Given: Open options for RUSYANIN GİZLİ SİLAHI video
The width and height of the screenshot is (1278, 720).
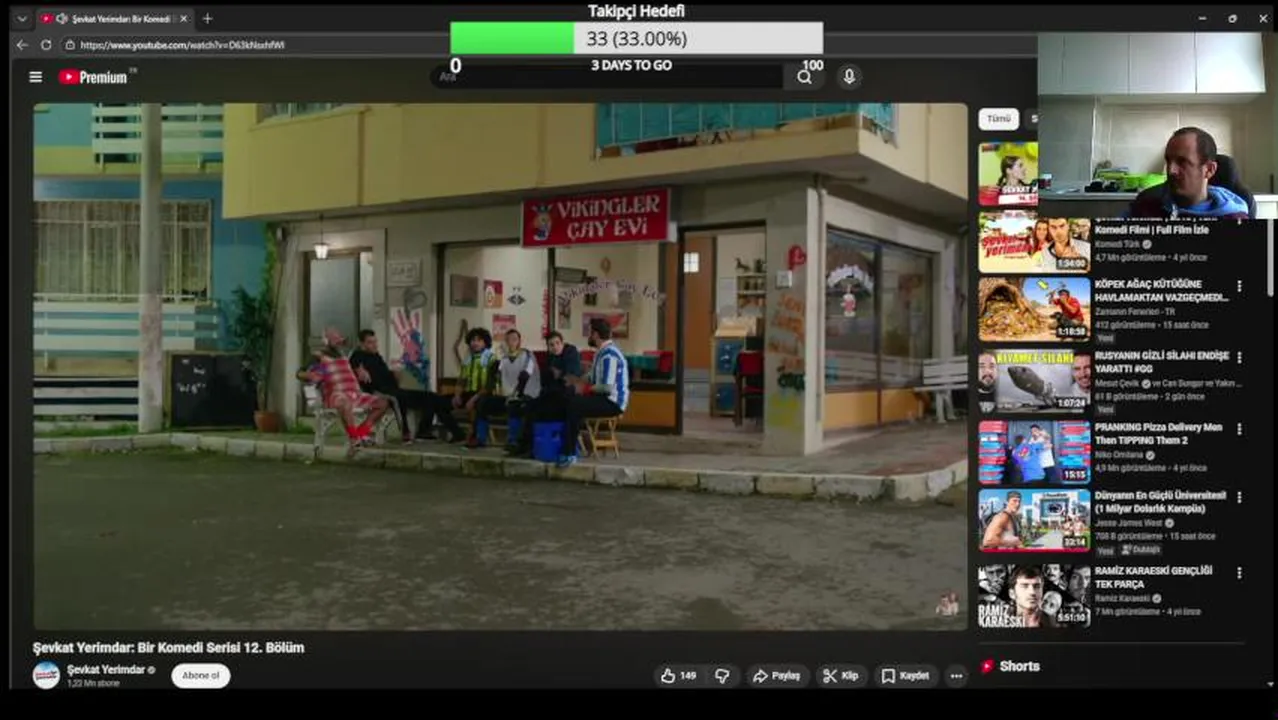Looking at the screenshot, I should pyautogui.click(x=1239, y=357).
